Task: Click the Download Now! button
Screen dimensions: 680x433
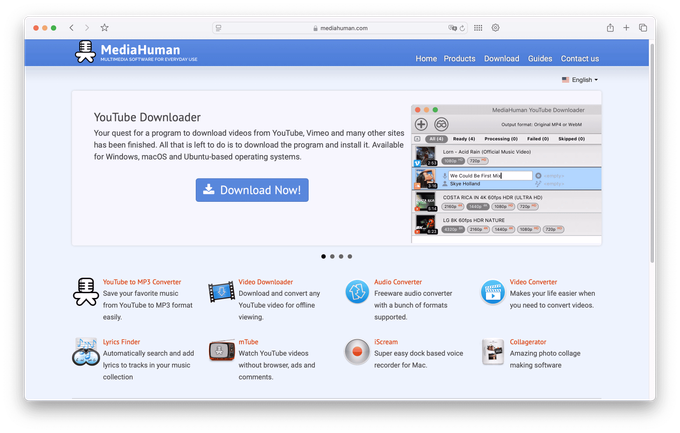Action: 252,190
